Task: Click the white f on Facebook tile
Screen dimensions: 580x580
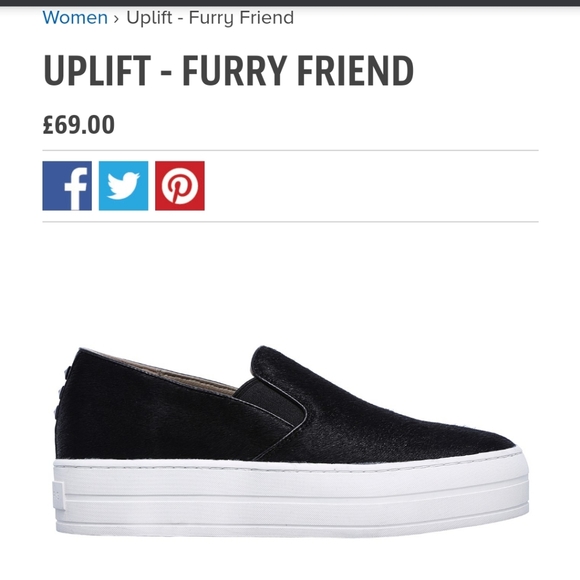Action: point(76,189)
